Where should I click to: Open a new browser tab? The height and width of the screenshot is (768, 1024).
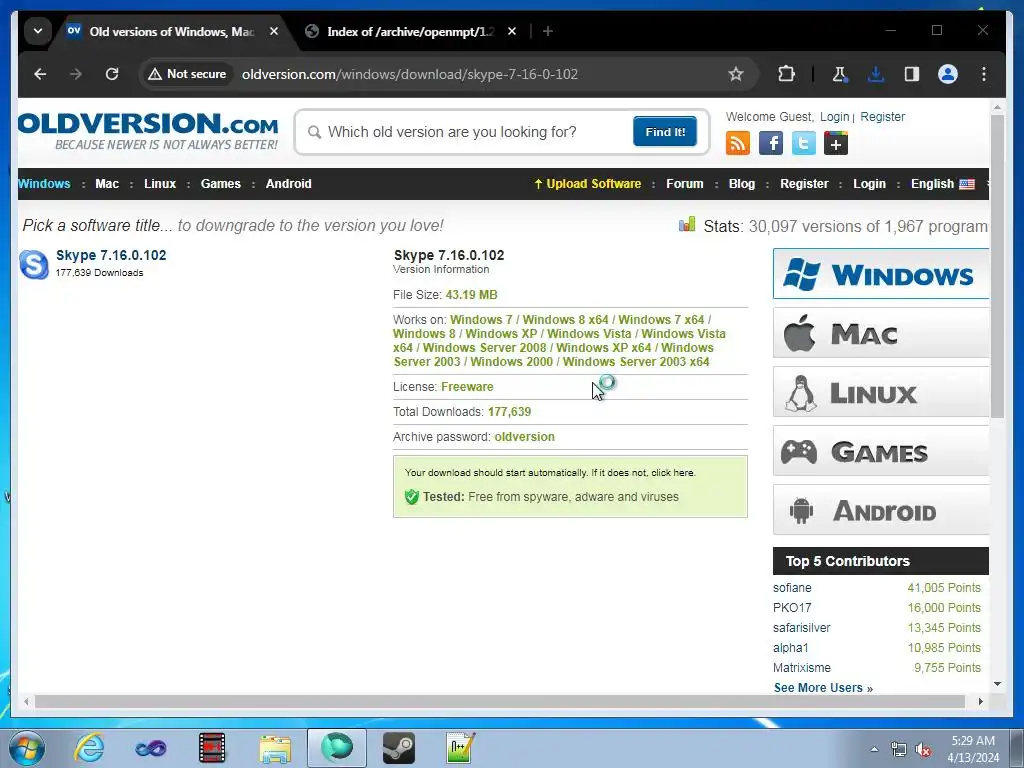pyautogui.click(x=548, y=31)
